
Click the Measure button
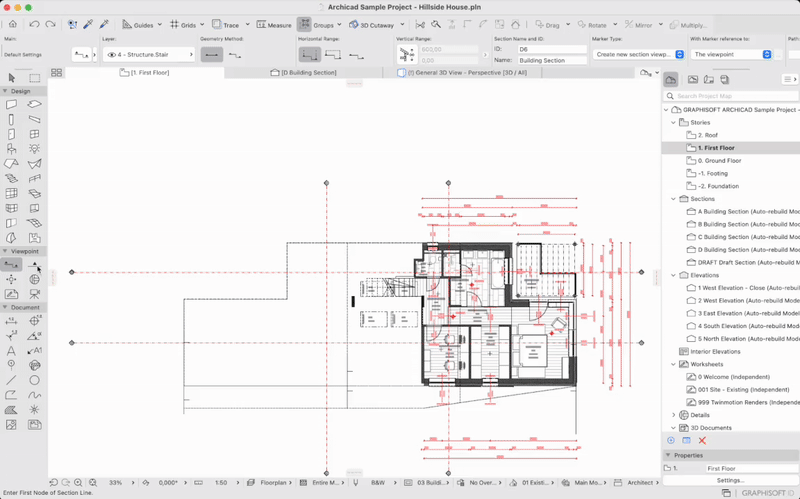click(x=274, y=24)
